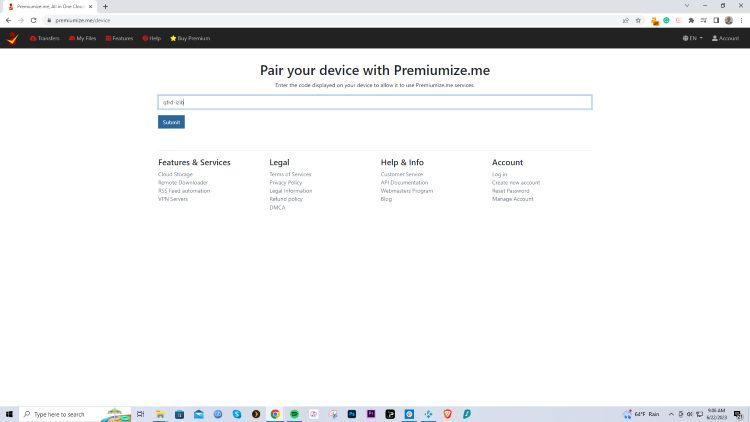Open Photoshop from taskbar
Image resolution: width=750 pixels, height=422 pixels.
pyautogui.click(x=352, y=414)
